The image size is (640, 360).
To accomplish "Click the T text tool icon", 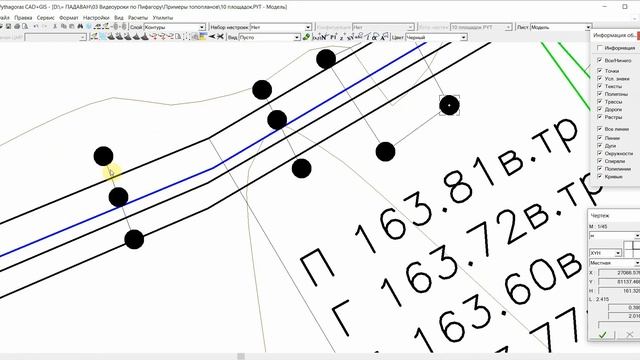I will point(368,37).
